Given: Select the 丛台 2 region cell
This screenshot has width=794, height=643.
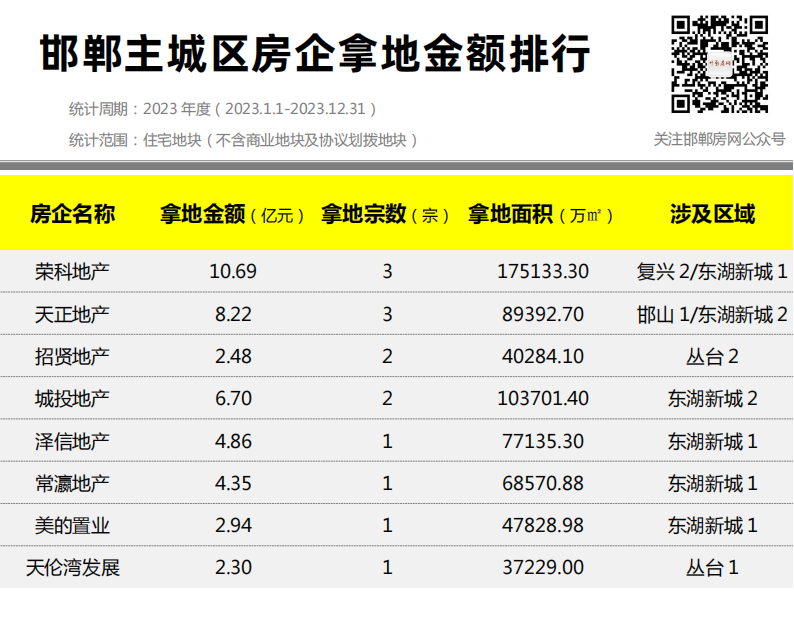Looking at the screenshot, I should click(x=712, y=357).
